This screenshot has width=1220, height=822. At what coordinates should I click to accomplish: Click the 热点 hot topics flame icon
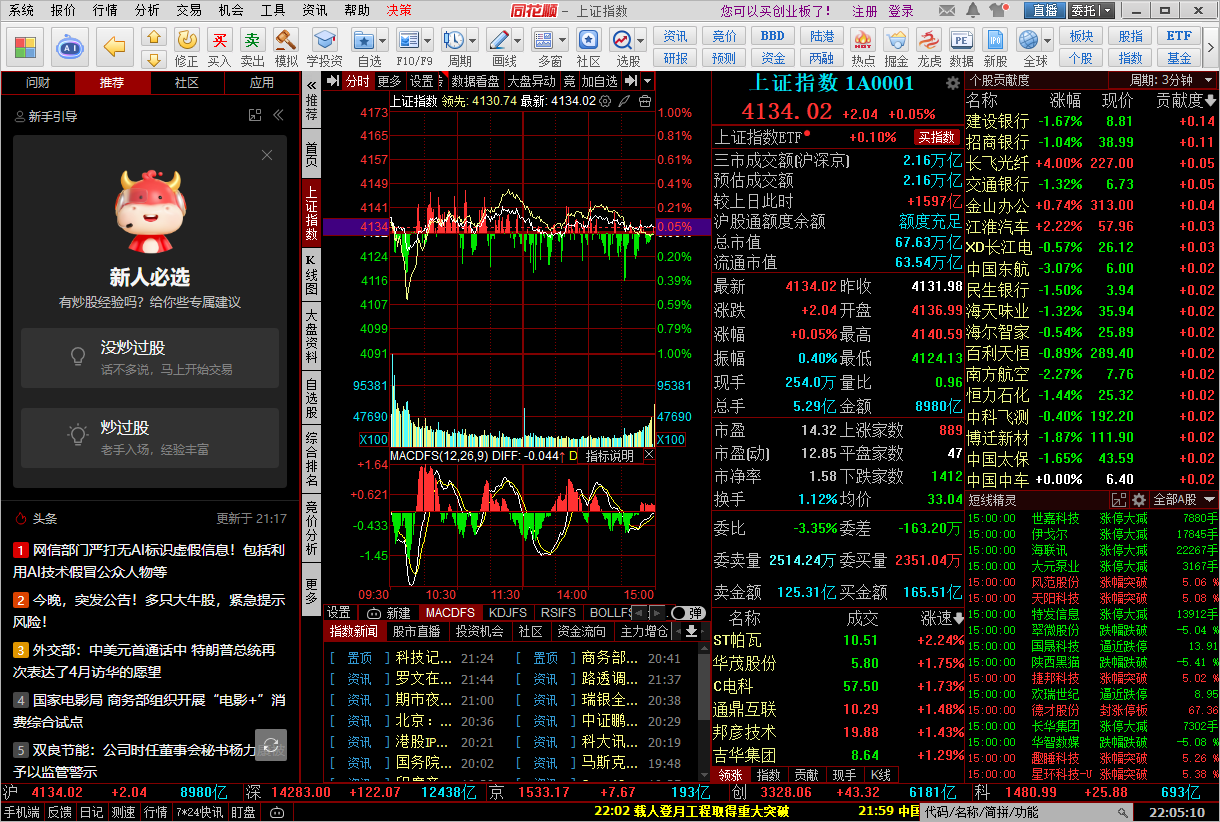point(863,46)
